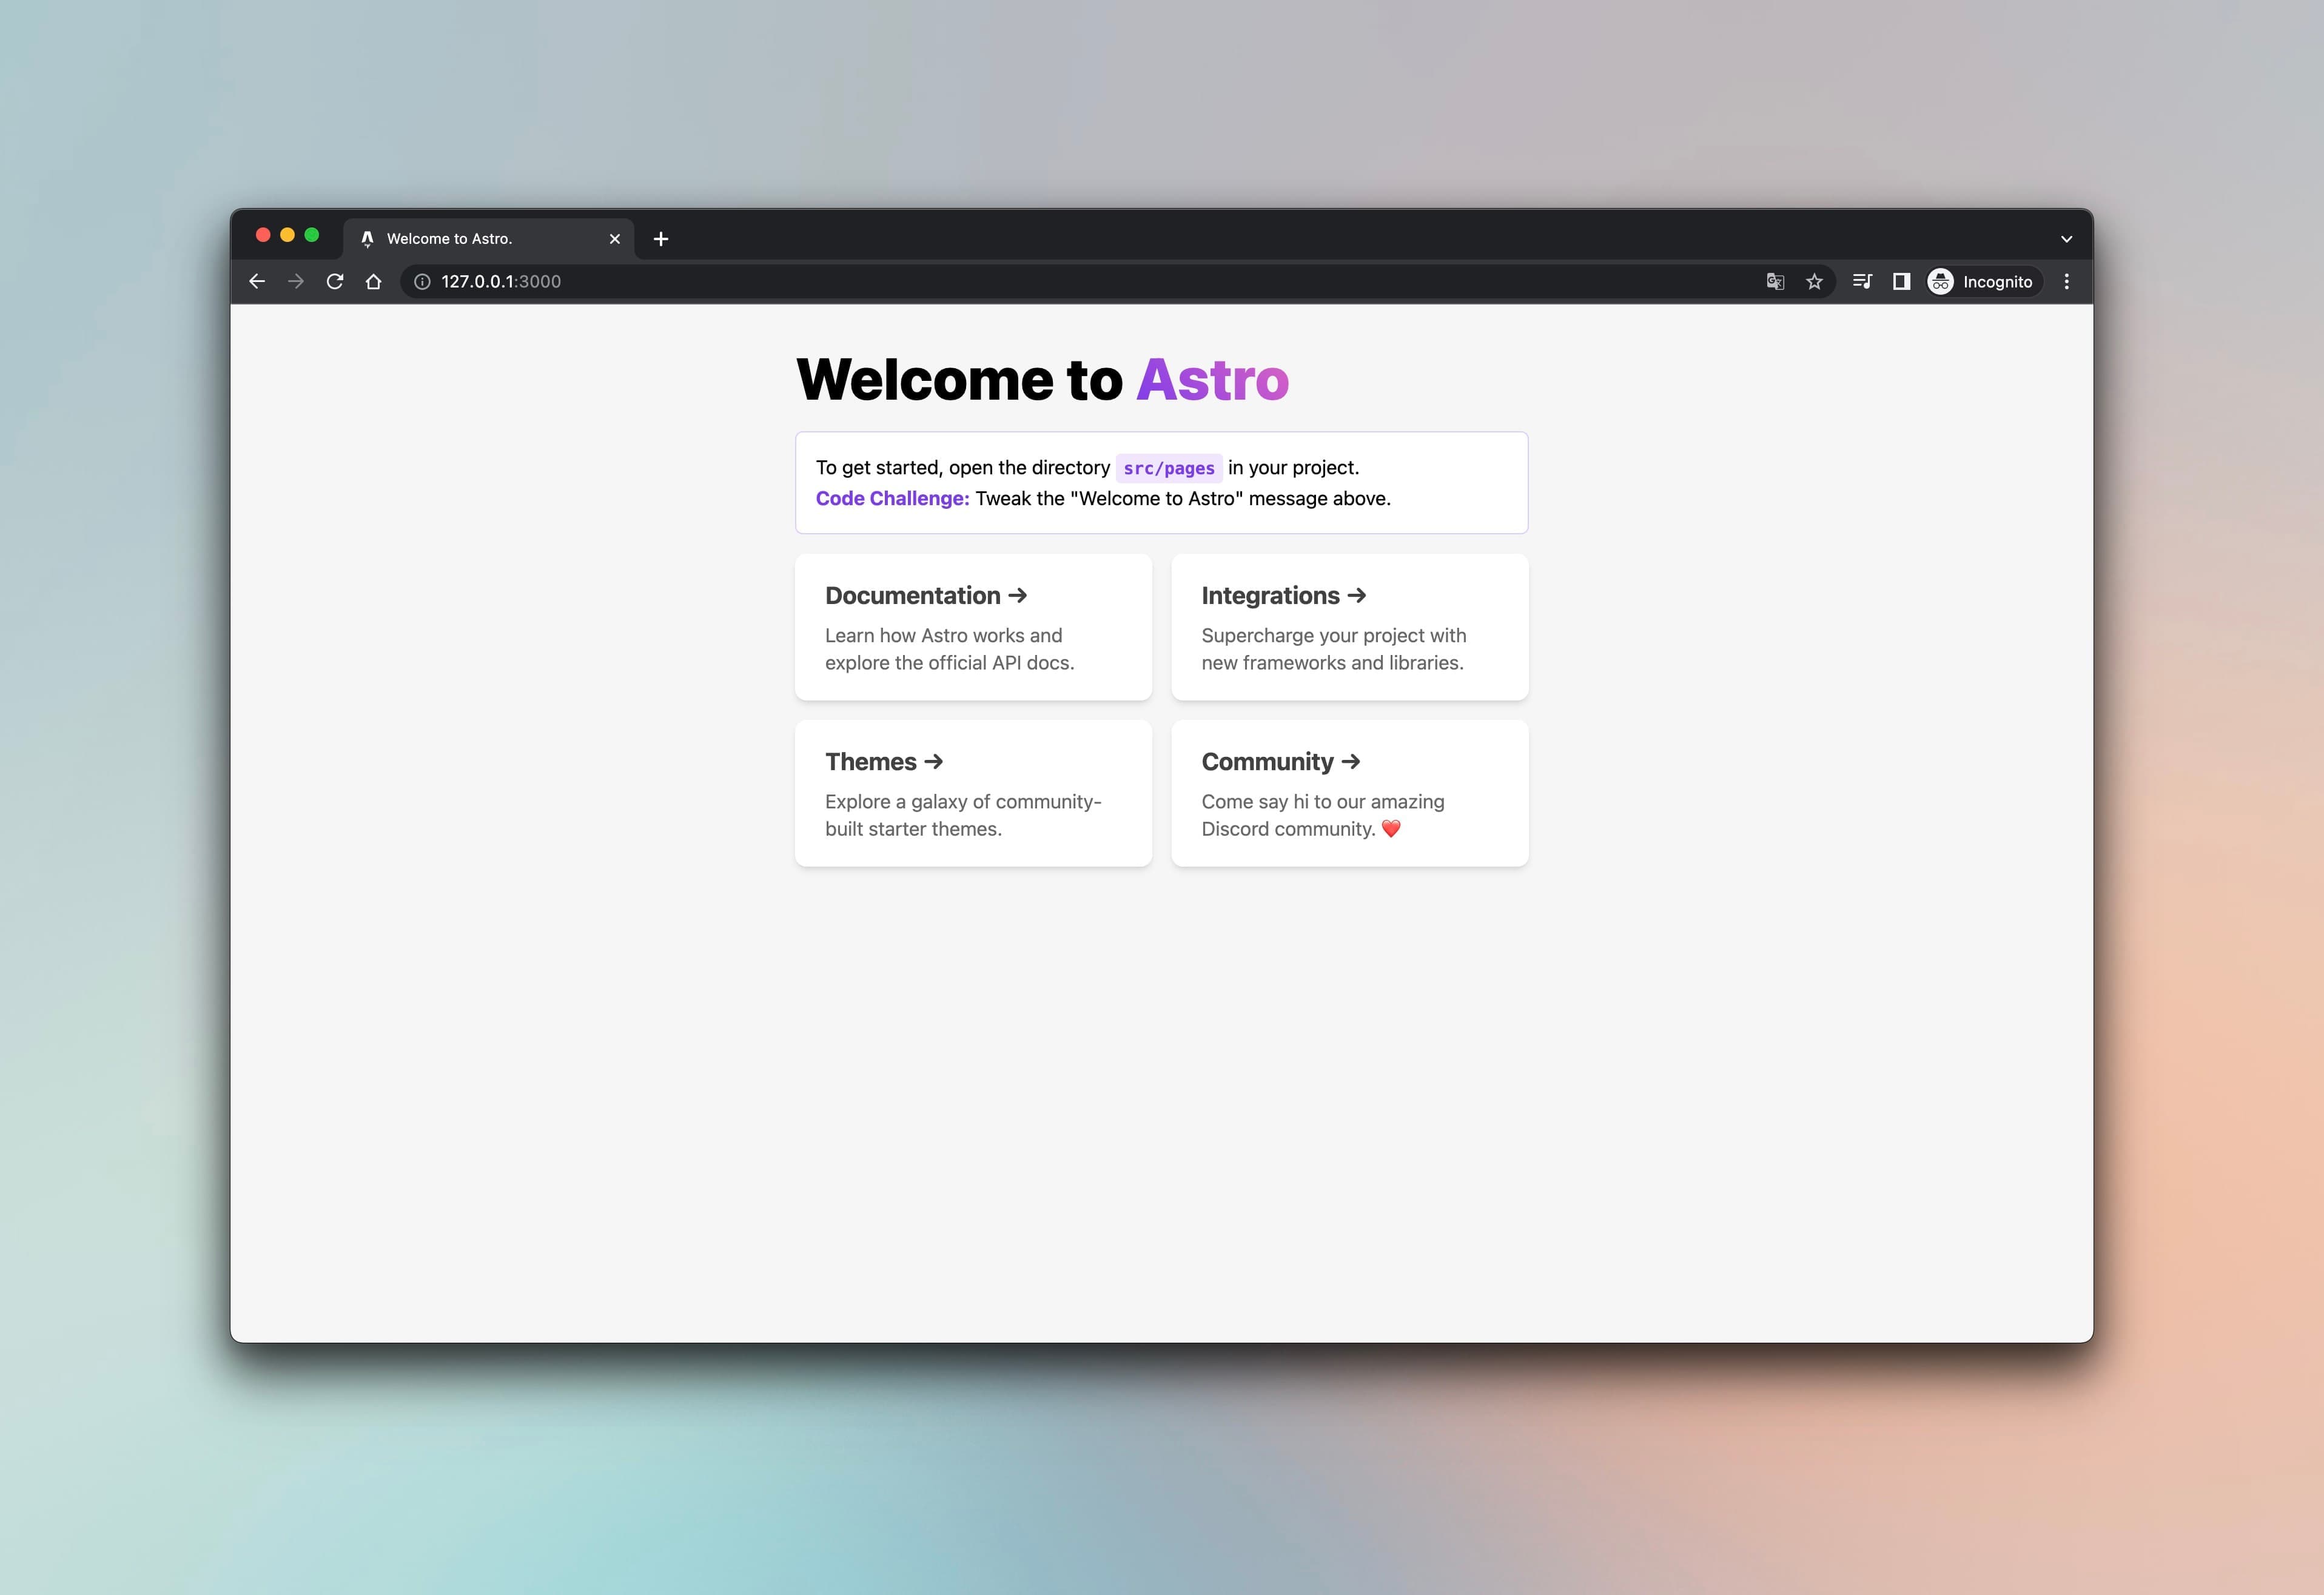Click the browser forward arrow

(296, 282)
